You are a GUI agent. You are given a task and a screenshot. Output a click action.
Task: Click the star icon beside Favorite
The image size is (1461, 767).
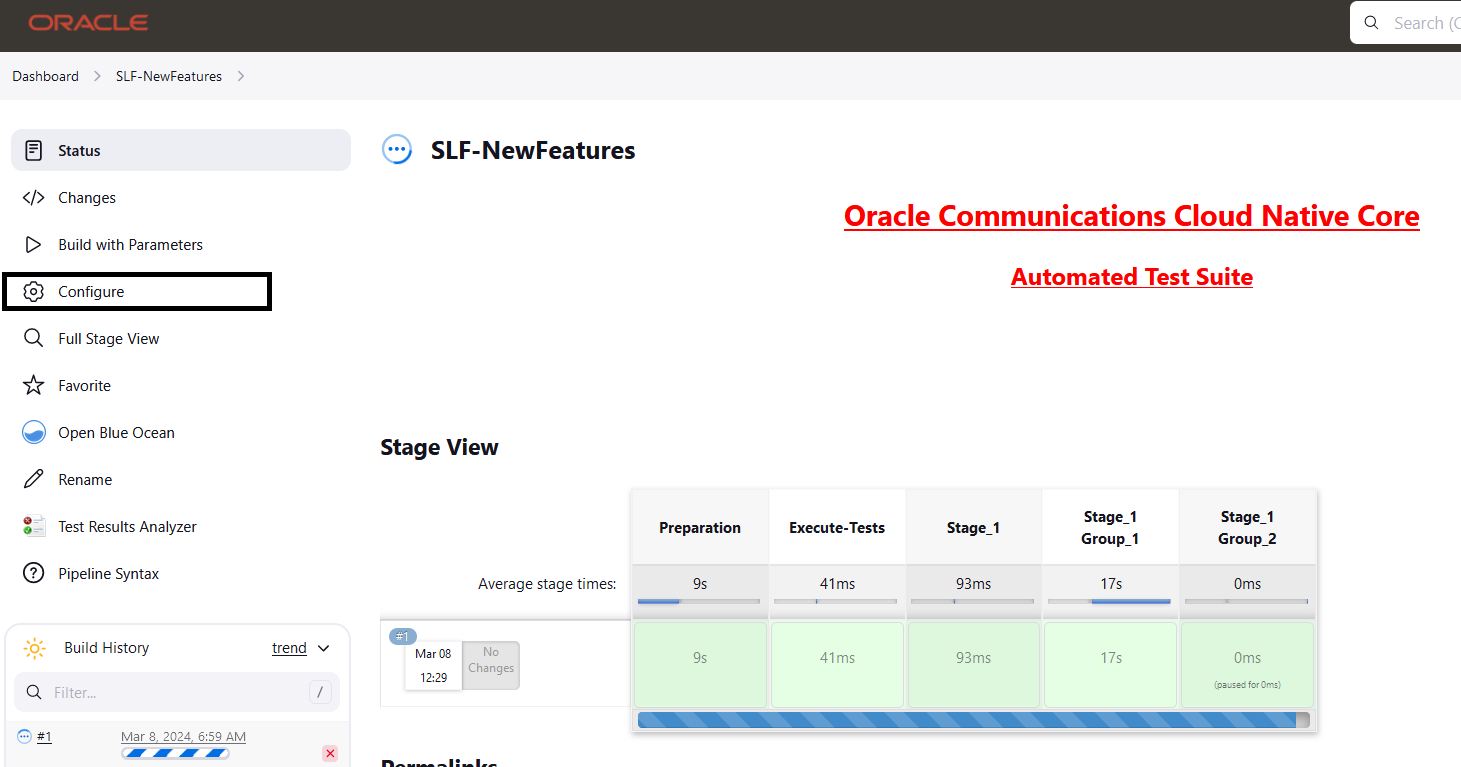tap(33, 386)
